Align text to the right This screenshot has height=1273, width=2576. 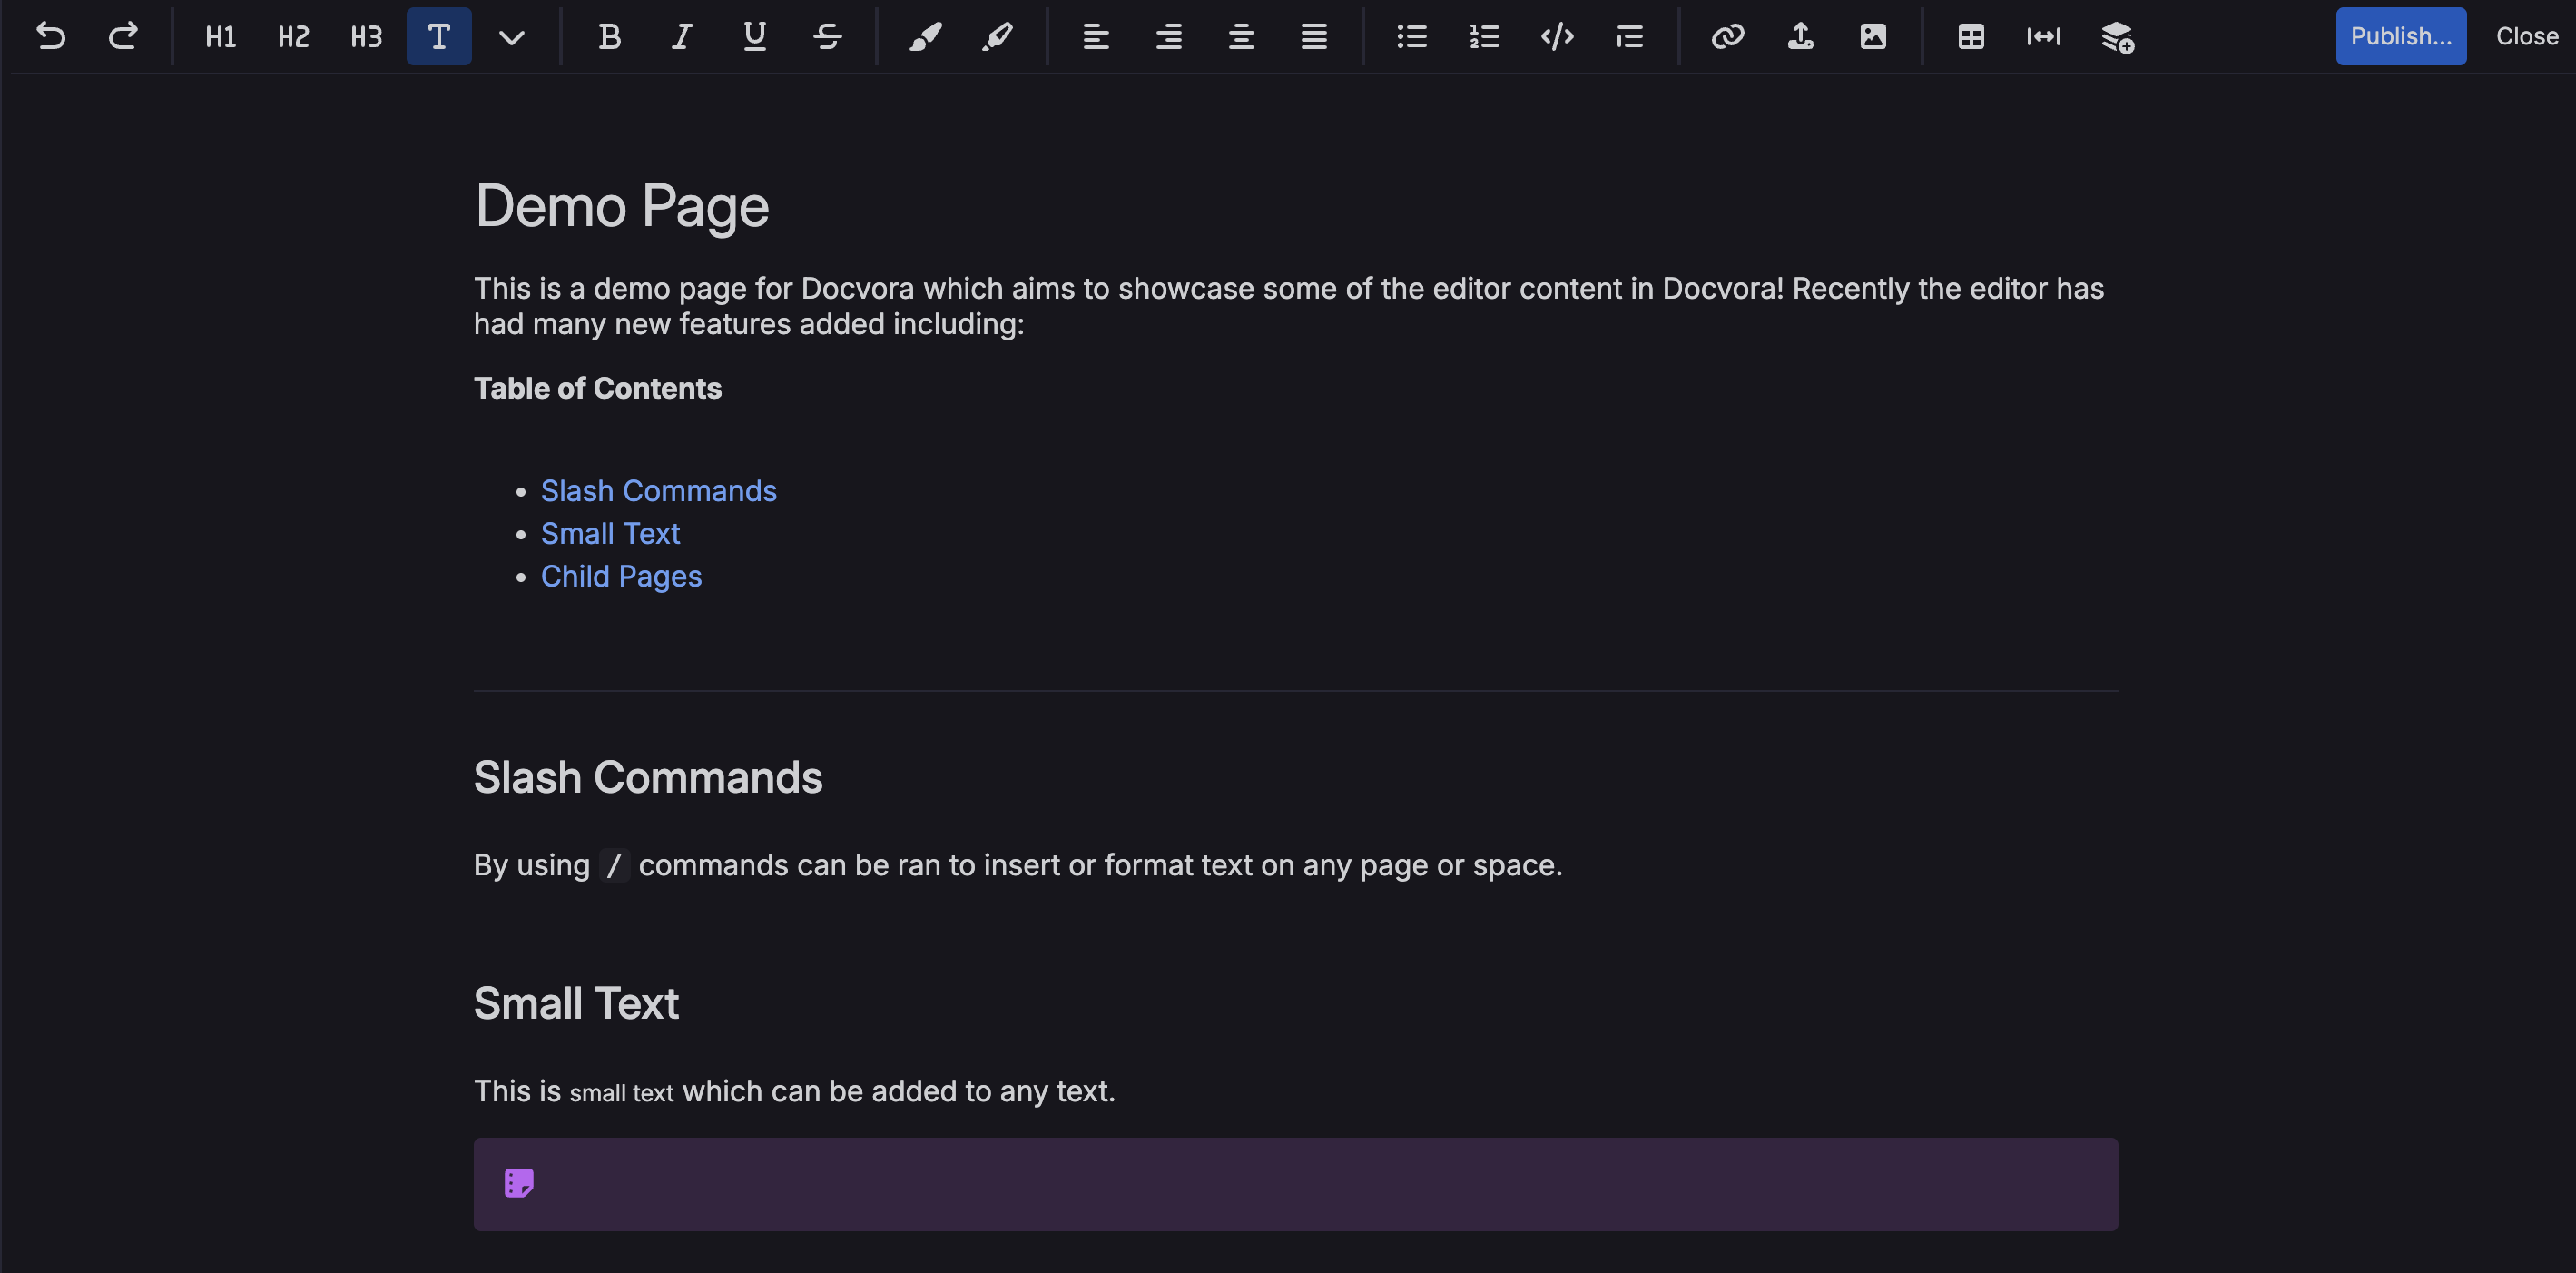pos(1169,37)
